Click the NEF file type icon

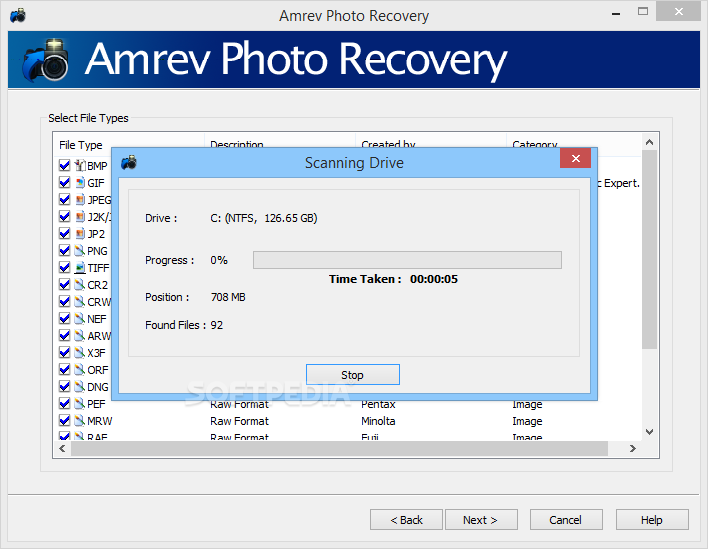point(80,319)
